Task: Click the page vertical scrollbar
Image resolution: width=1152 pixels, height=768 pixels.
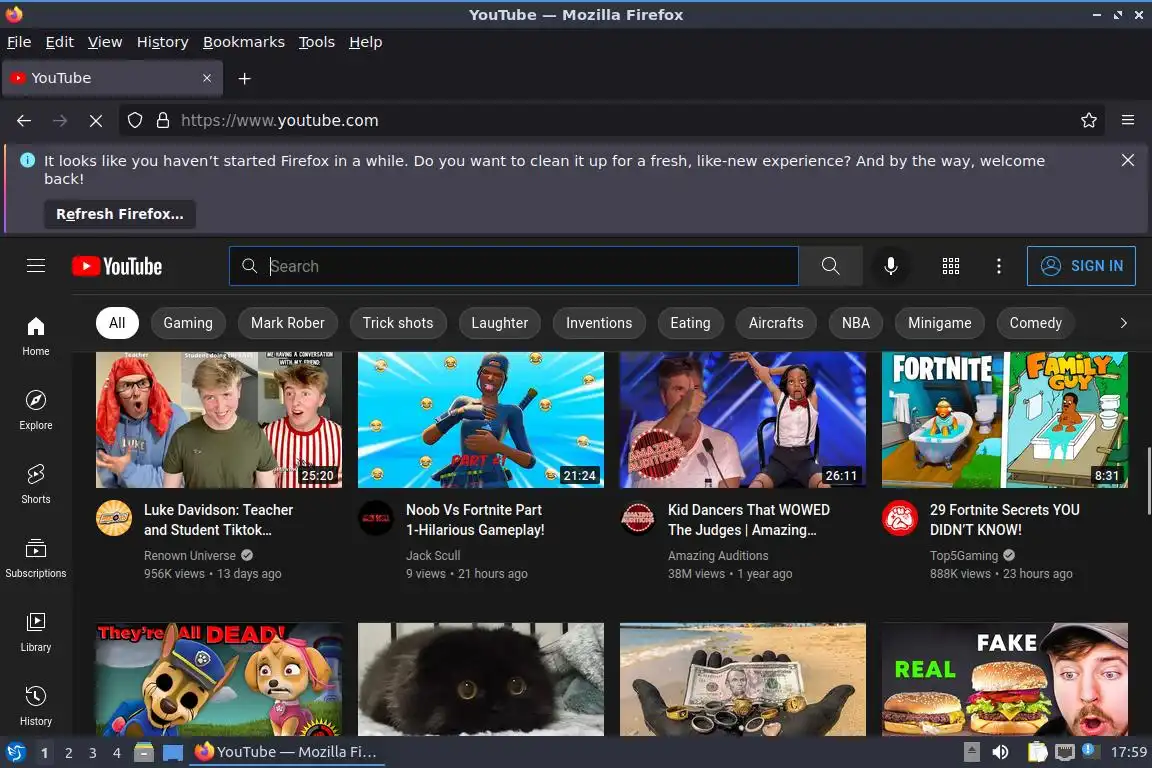Action: click(x=1148, y=481)
